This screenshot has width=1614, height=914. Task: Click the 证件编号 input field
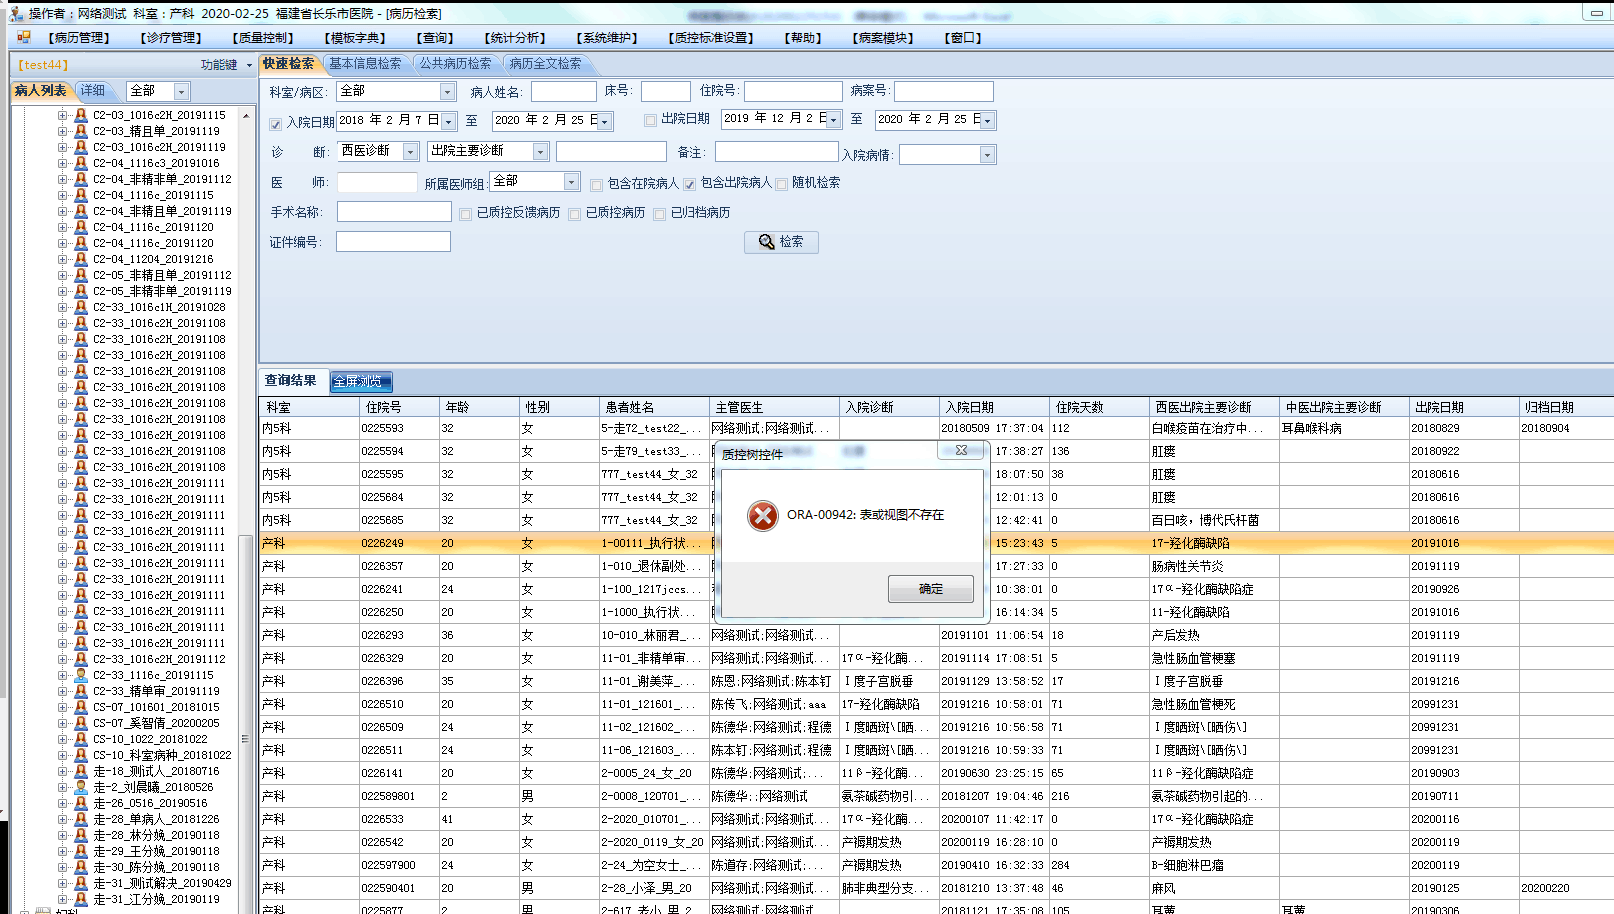point(393,242)
